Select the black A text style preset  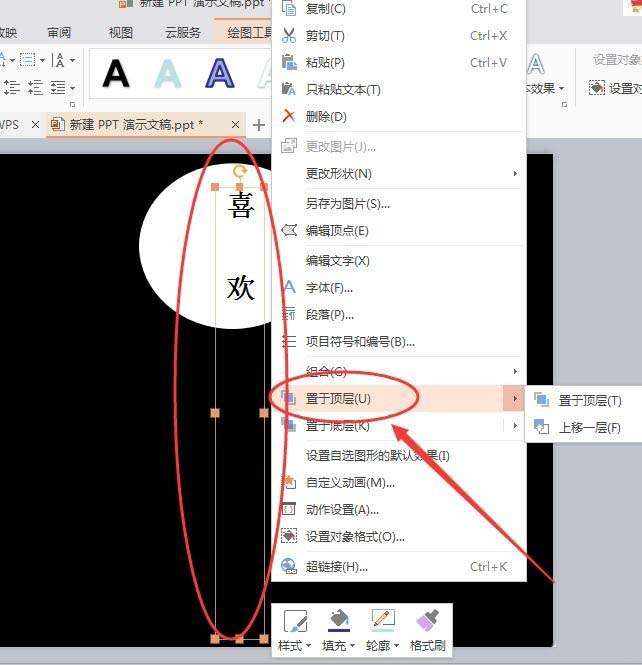pos(116,74)
